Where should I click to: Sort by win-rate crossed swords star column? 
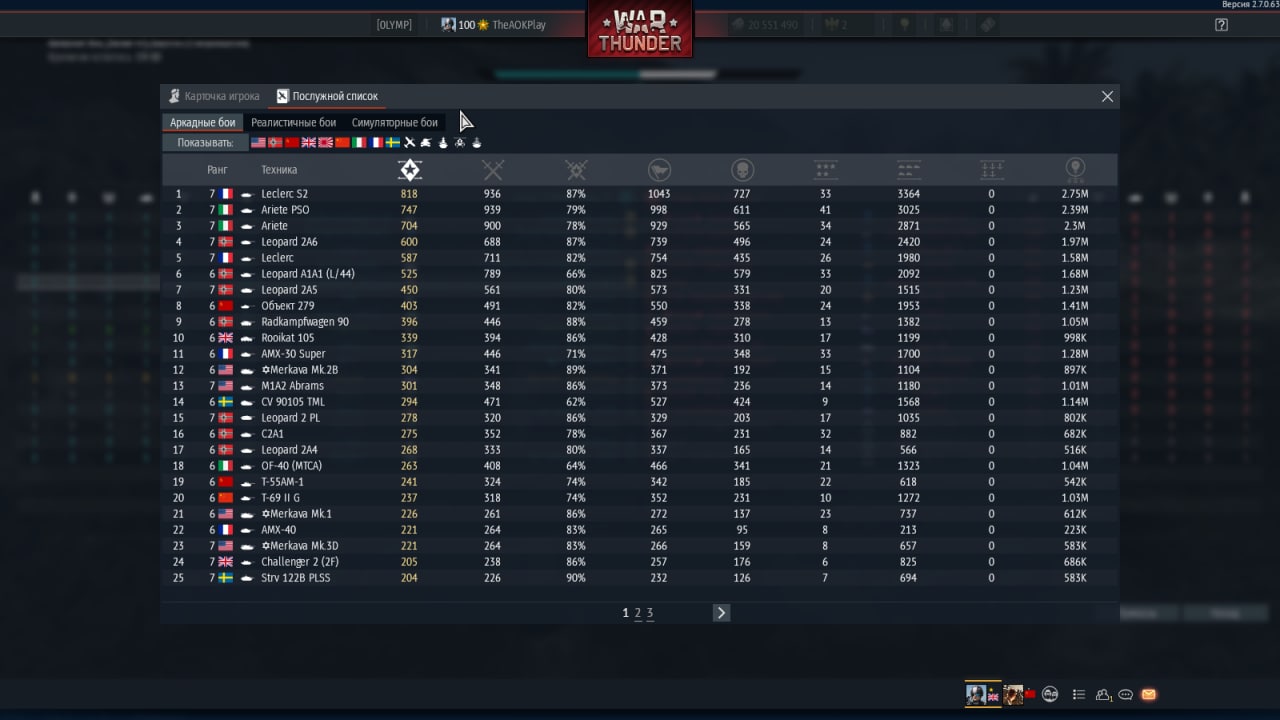coord(575,169)
